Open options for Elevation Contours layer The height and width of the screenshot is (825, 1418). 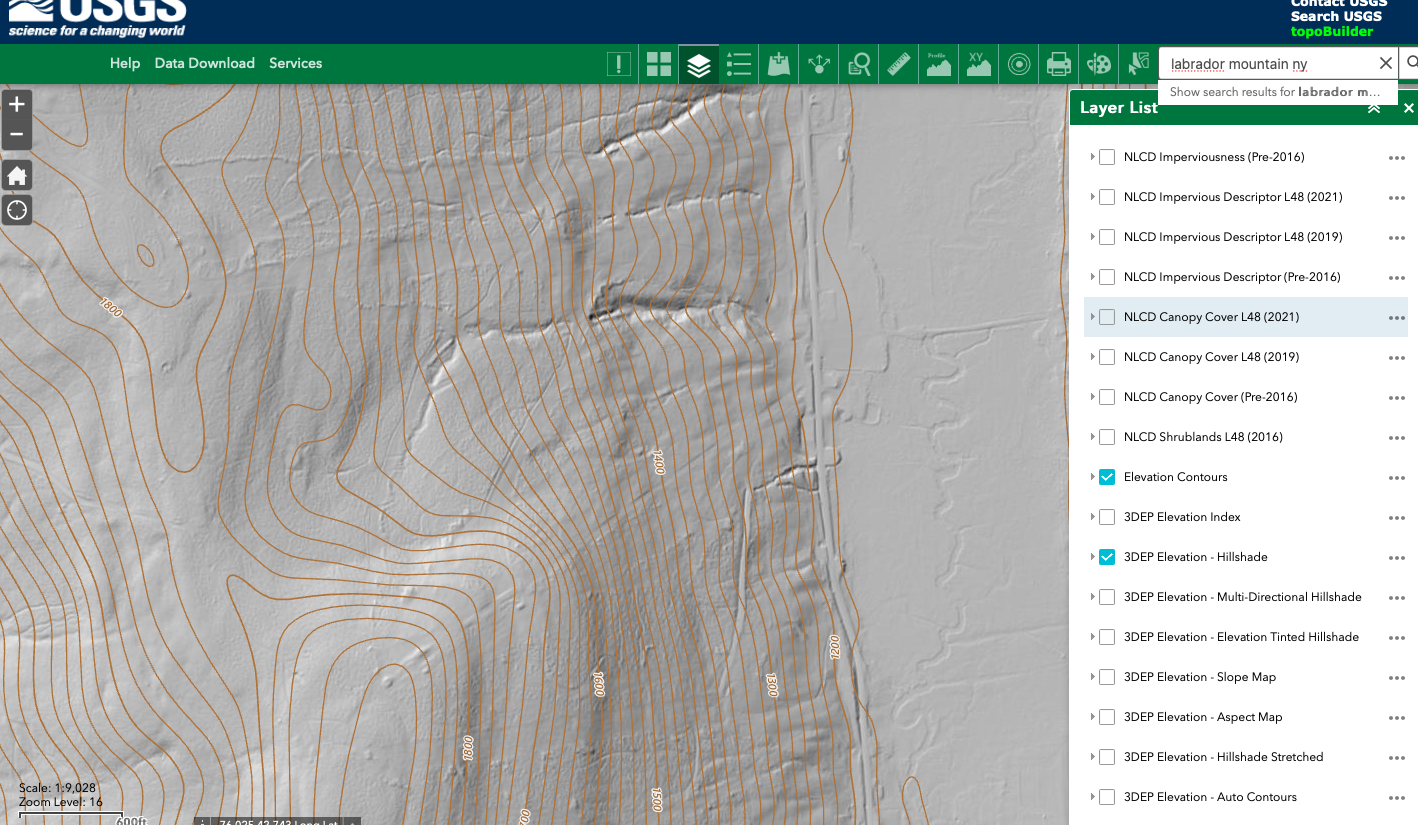(x=1396, y=478)
